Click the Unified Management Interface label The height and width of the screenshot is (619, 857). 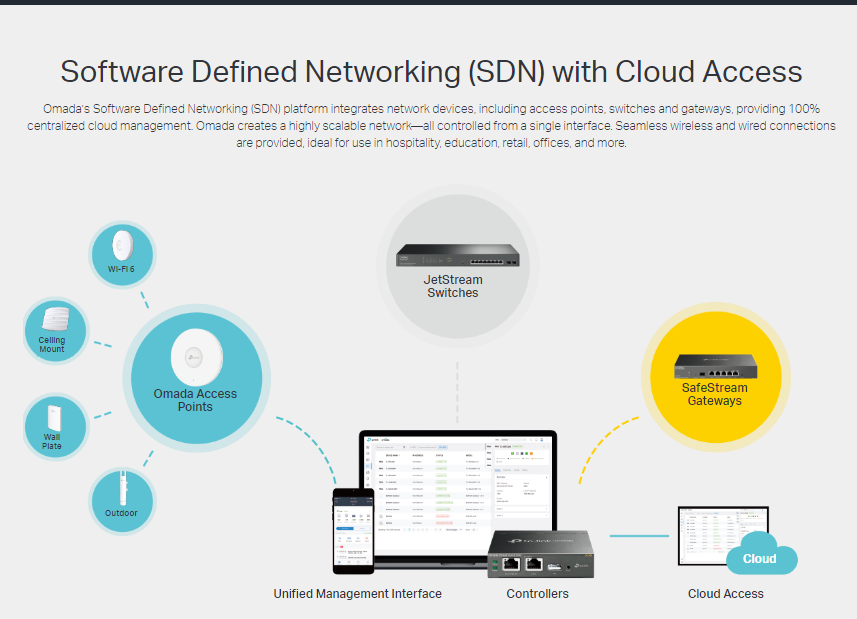click(x=357, y=594)
